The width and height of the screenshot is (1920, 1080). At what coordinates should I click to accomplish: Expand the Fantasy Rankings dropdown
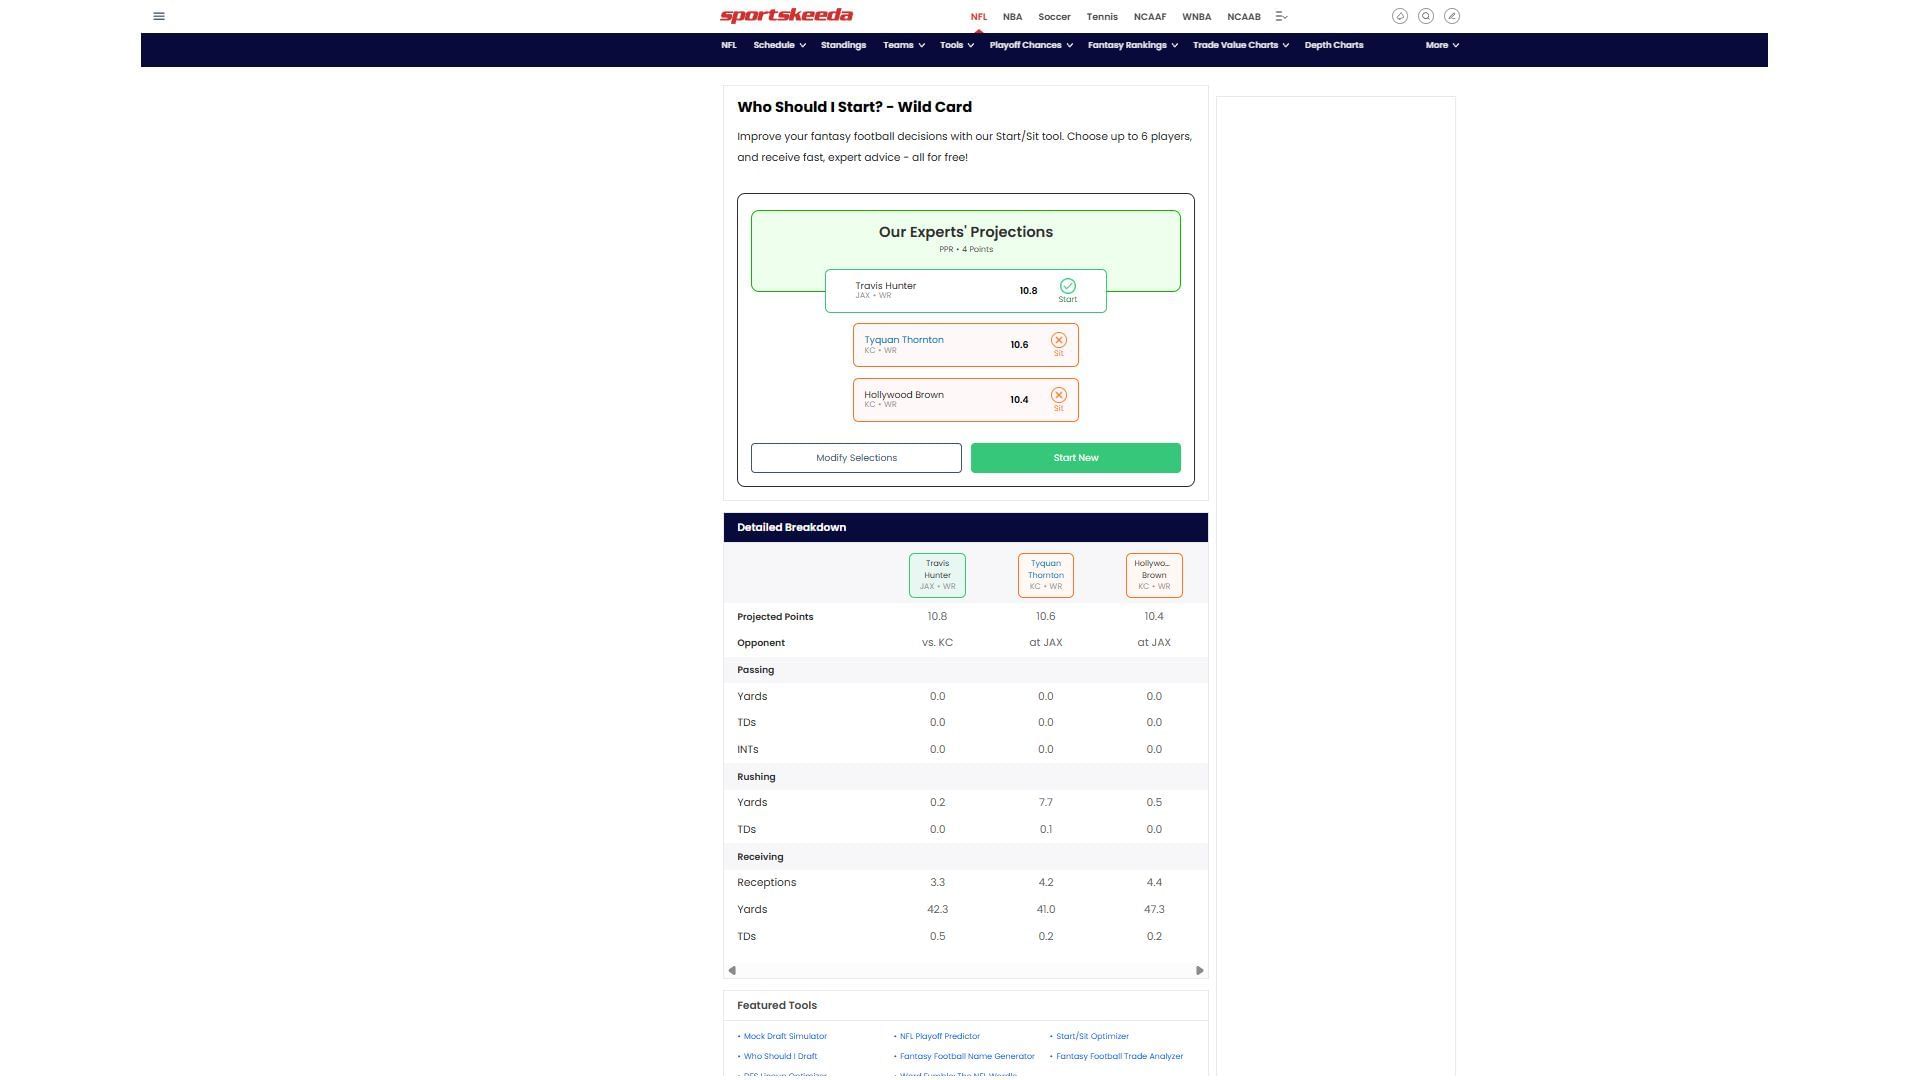[1132, 45]
